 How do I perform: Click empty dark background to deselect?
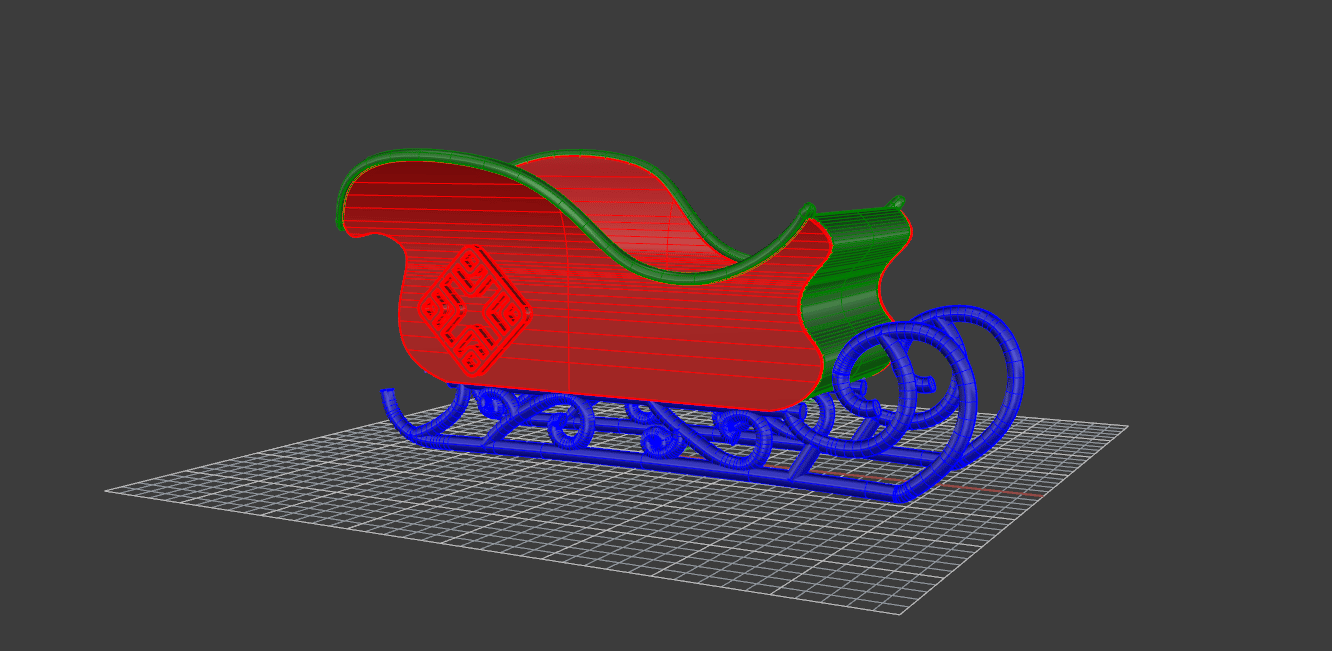pos(200,150)
